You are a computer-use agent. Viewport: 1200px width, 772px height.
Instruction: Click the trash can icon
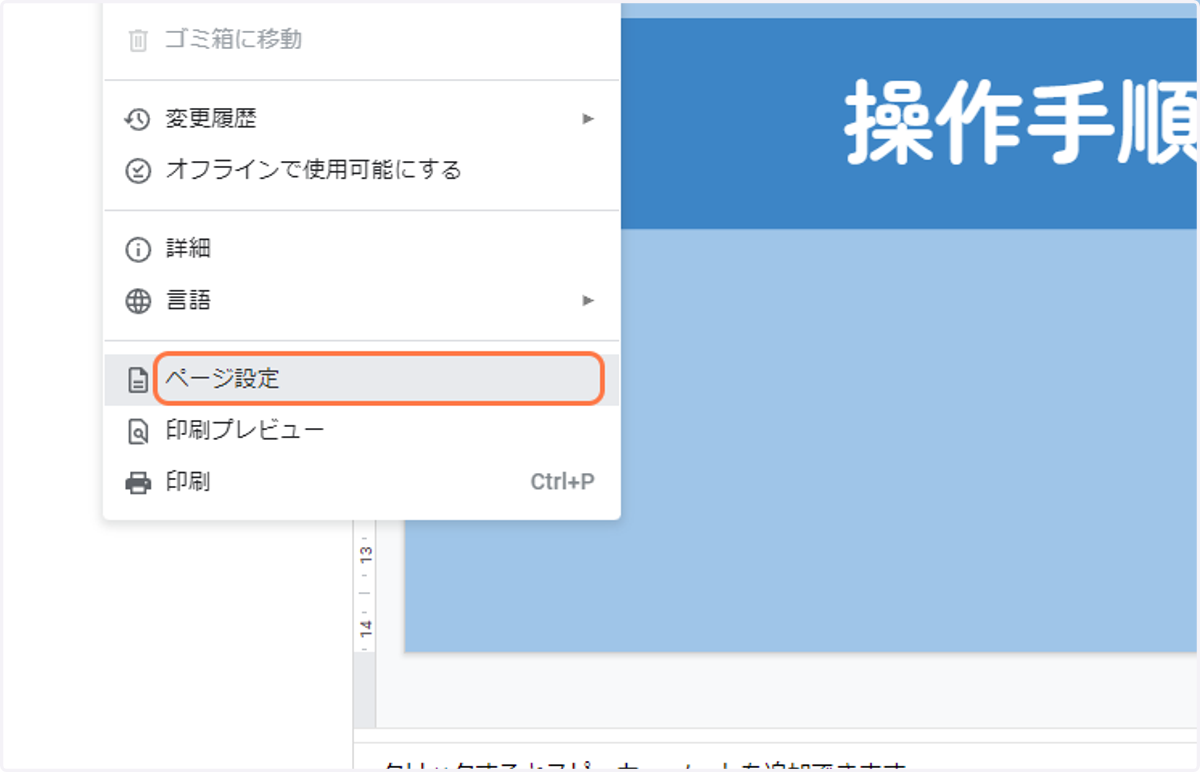[138, 40]
